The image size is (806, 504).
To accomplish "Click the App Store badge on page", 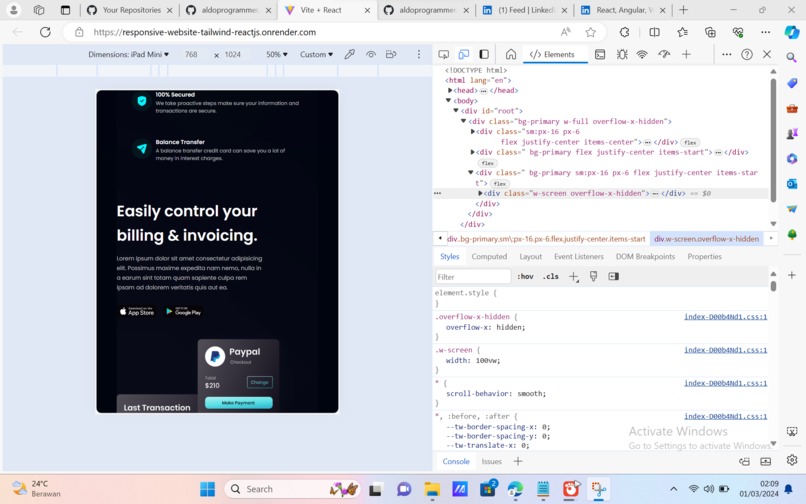I will [x=137, y=311].
